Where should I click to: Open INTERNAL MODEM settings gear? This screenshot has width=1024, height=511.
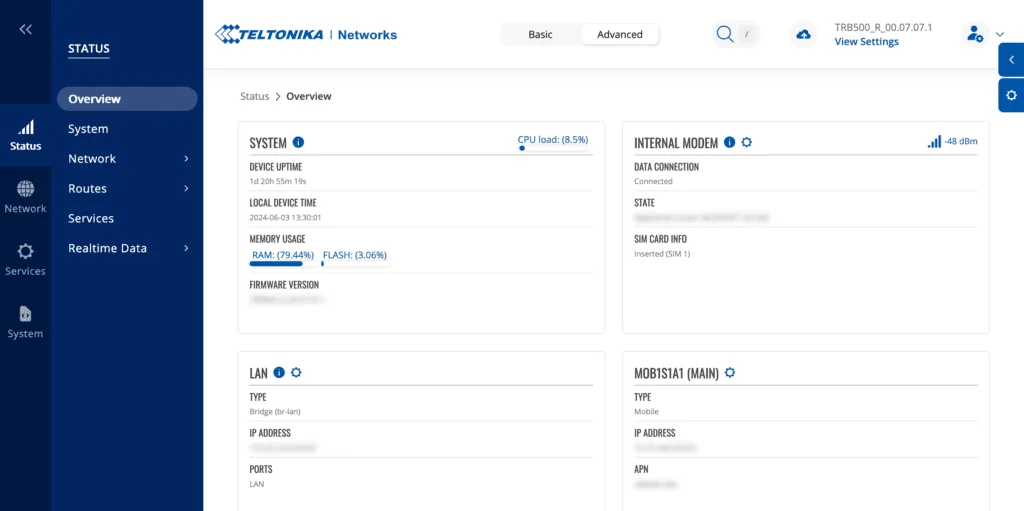point(746,142)
